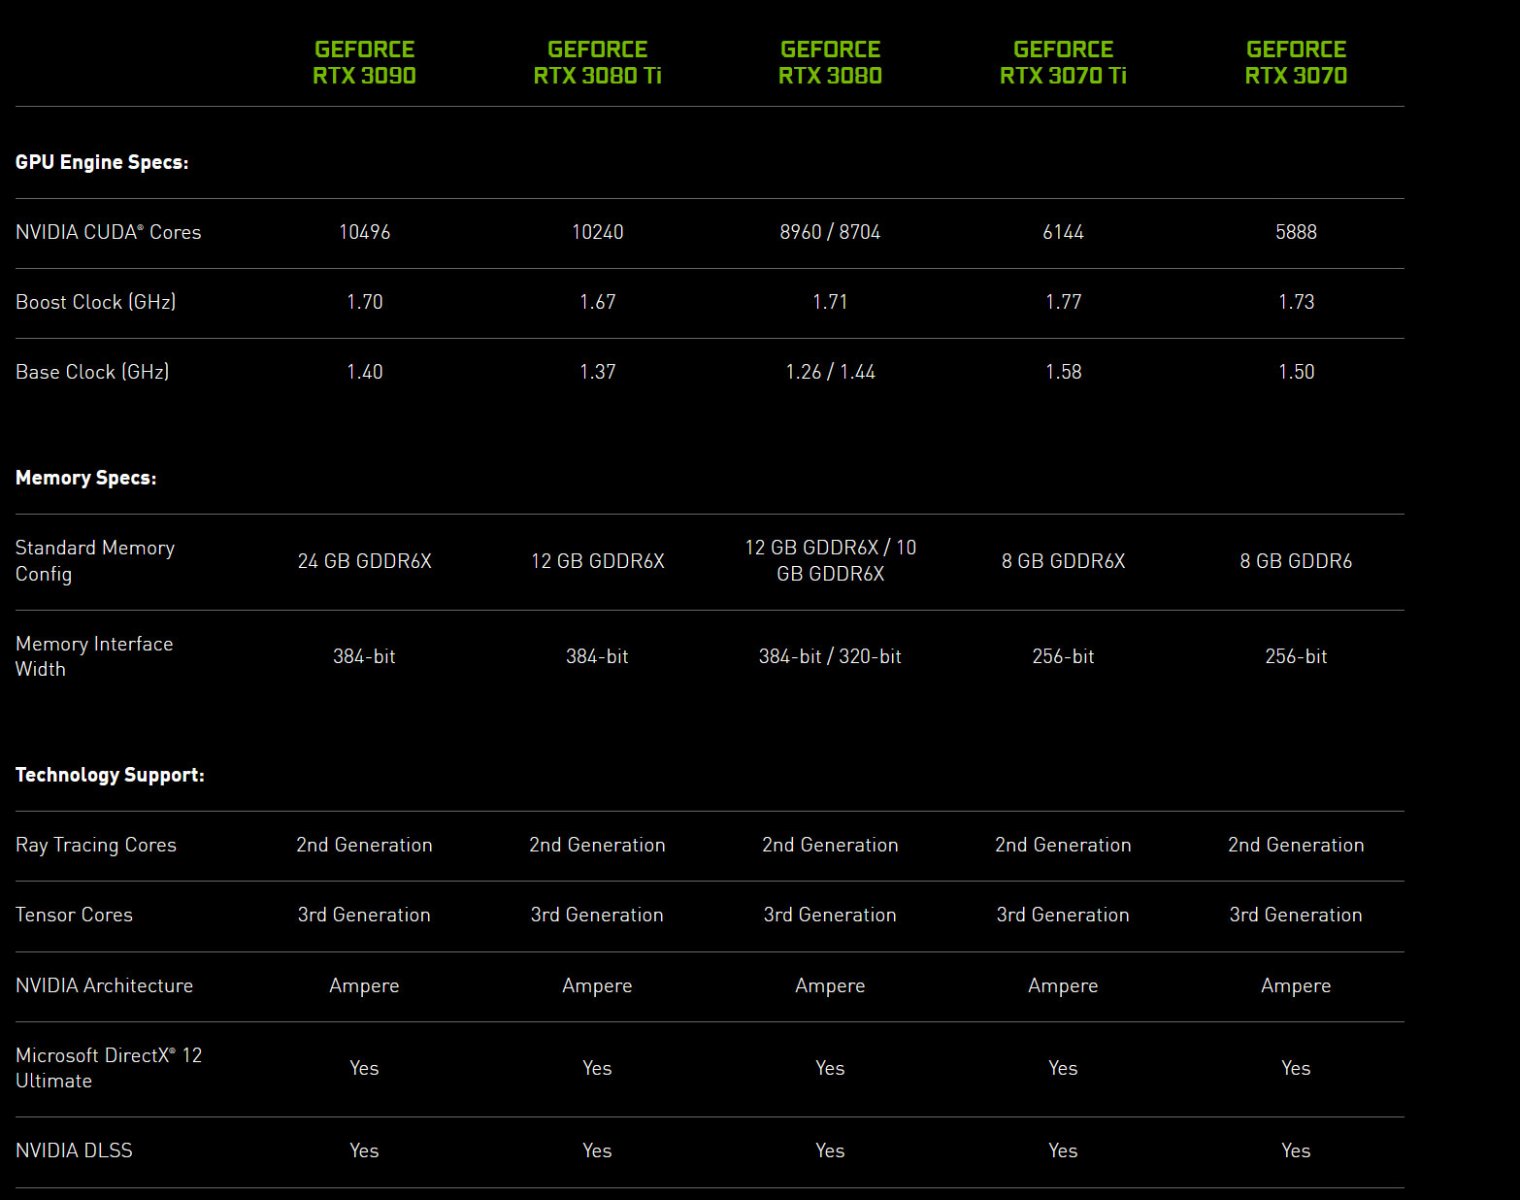Click the CUDA cores value "8960 / 8704"
The width and height of the screenshot is (1520, 1200).
830,232
